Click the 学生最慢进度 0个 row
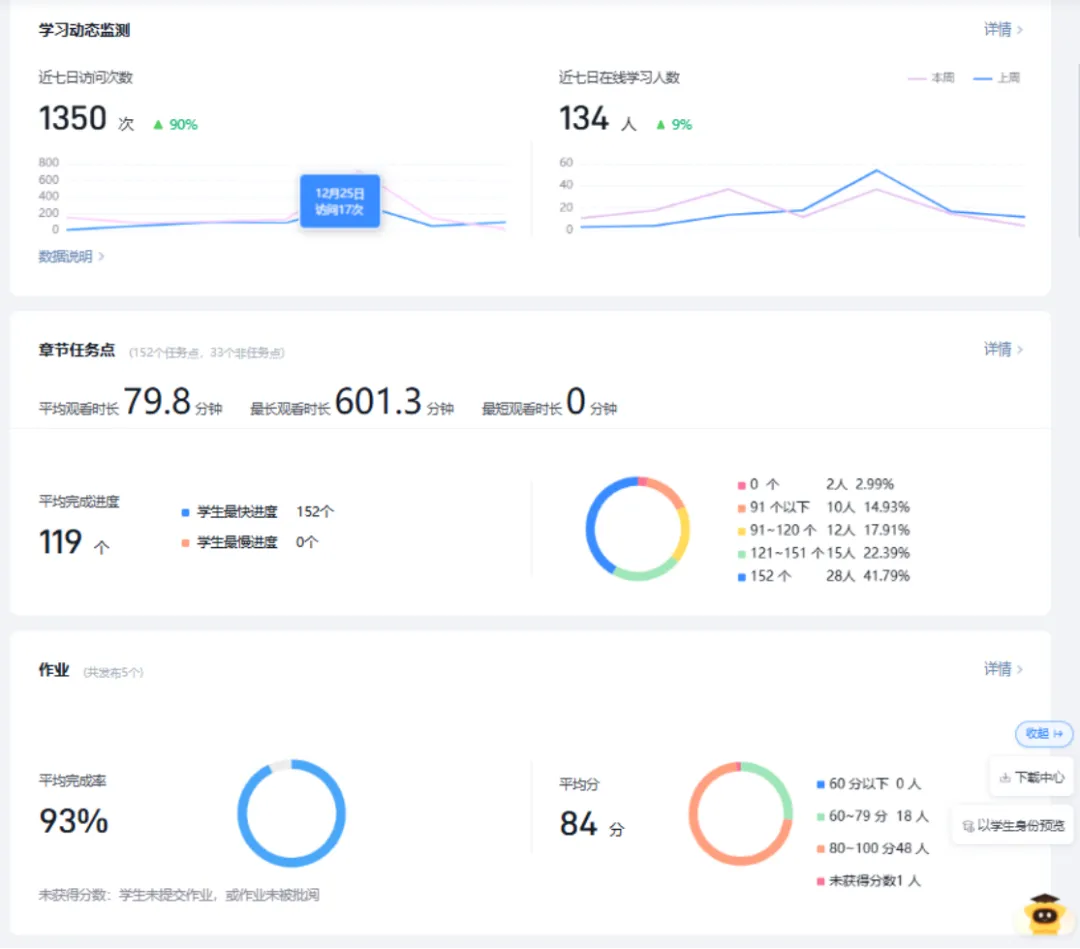This screenshot has height=949, width=1080. (249, 543)
